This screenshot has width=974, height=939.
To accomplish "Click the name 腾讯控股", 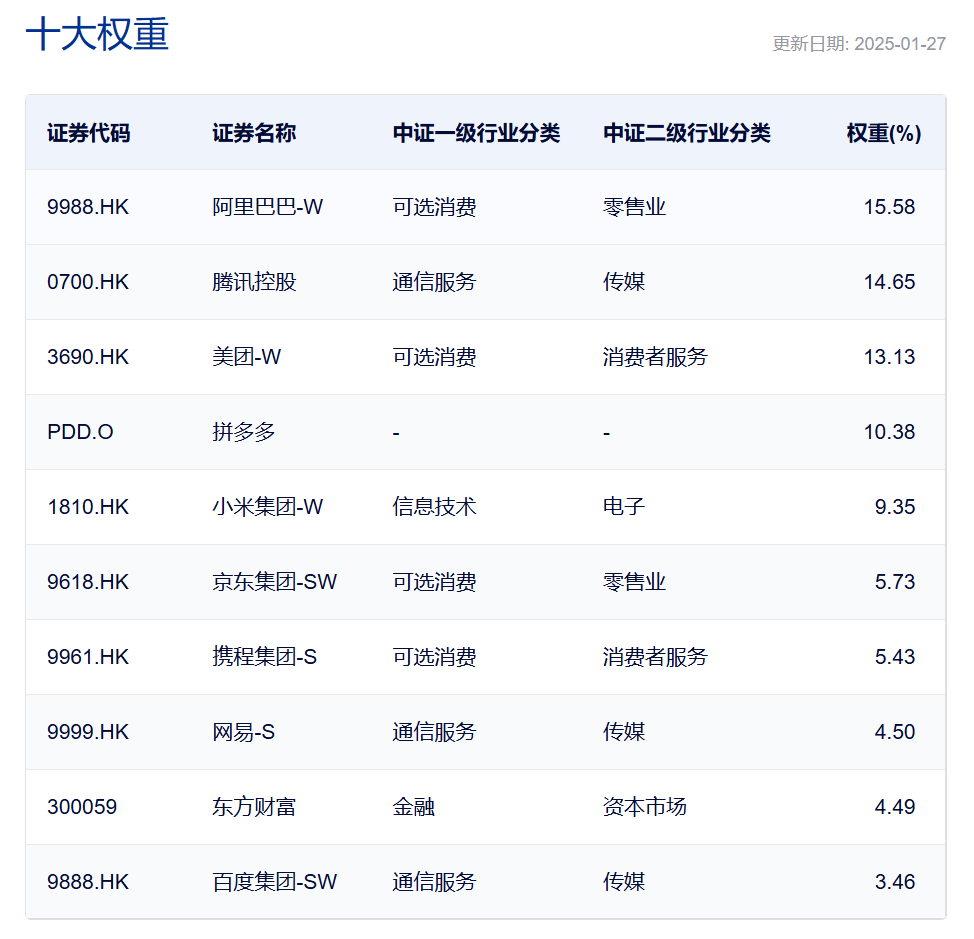I will 254,282.
